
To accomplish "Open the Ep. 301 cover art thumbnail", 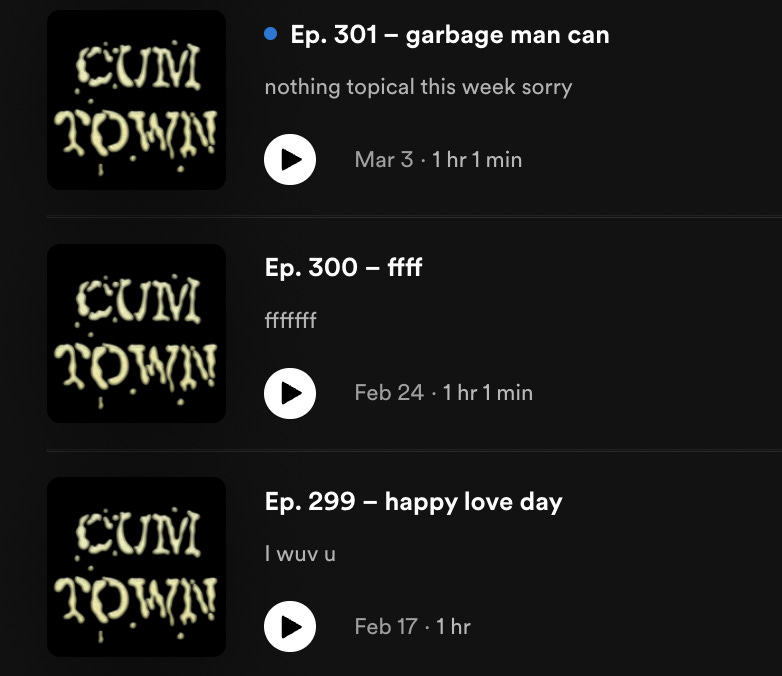I will 136,100.
